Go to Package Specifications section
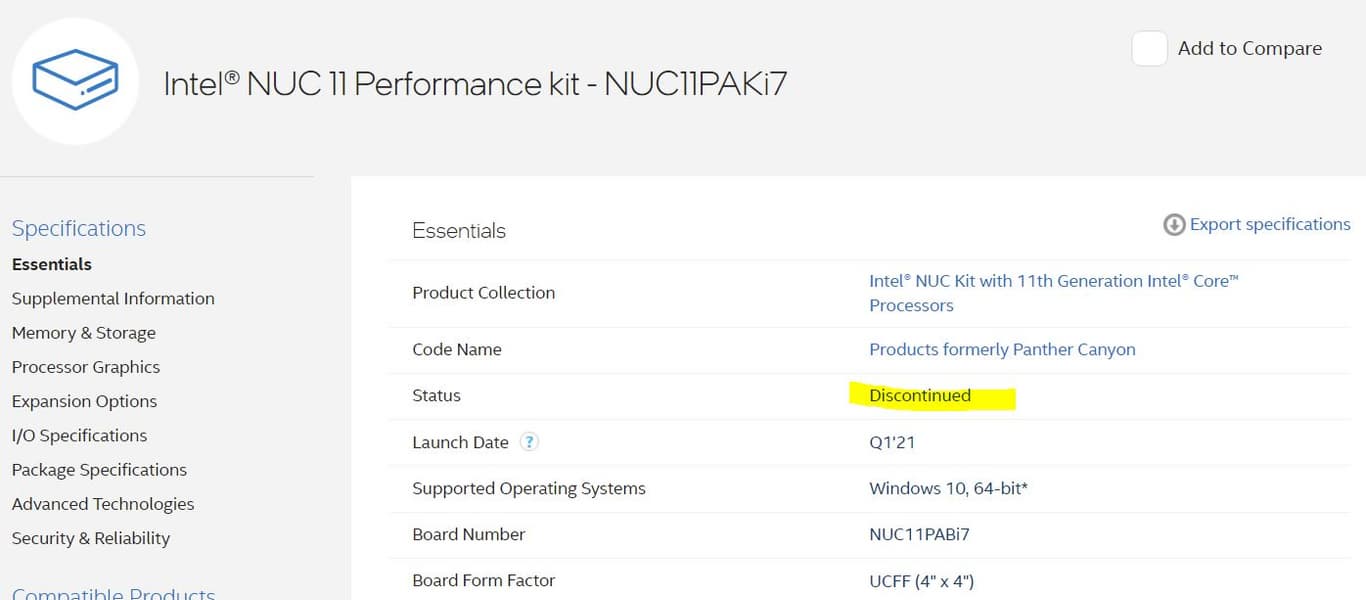This screenshot has height=600, width=1366. (99, 470)
